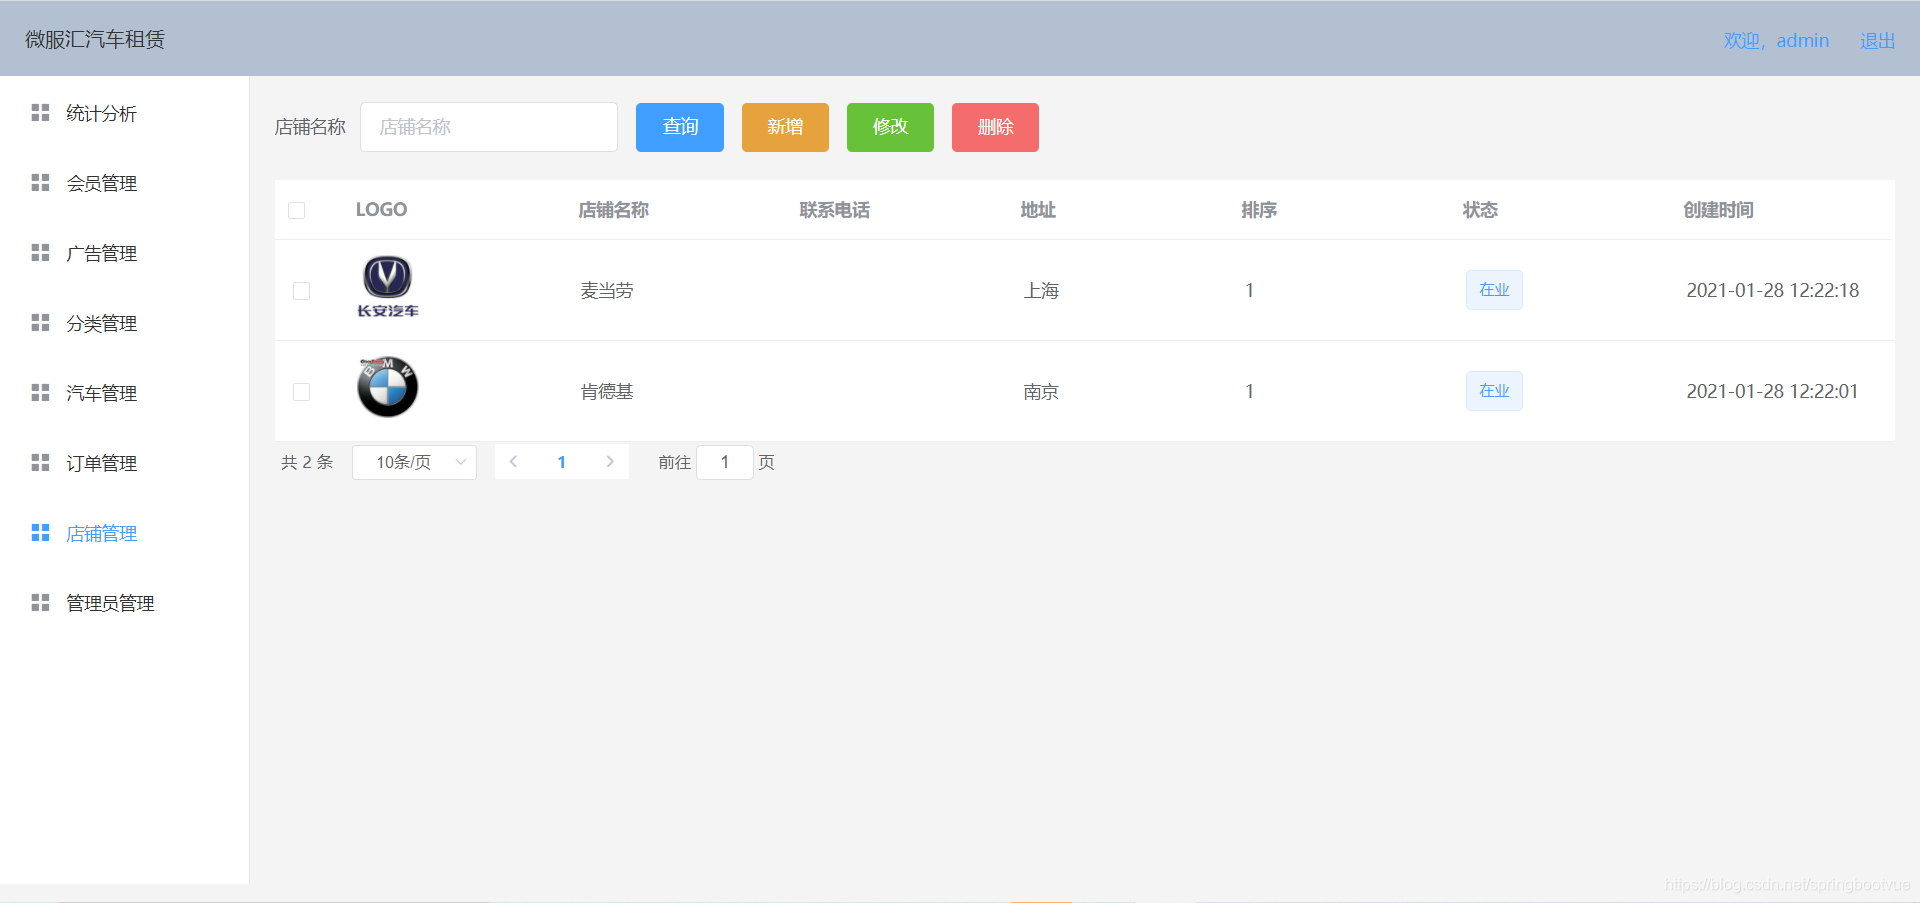Click the 共 2 条 total count text
The height and width of the screenshot is (903, 1920).
(x=307, y=462)
